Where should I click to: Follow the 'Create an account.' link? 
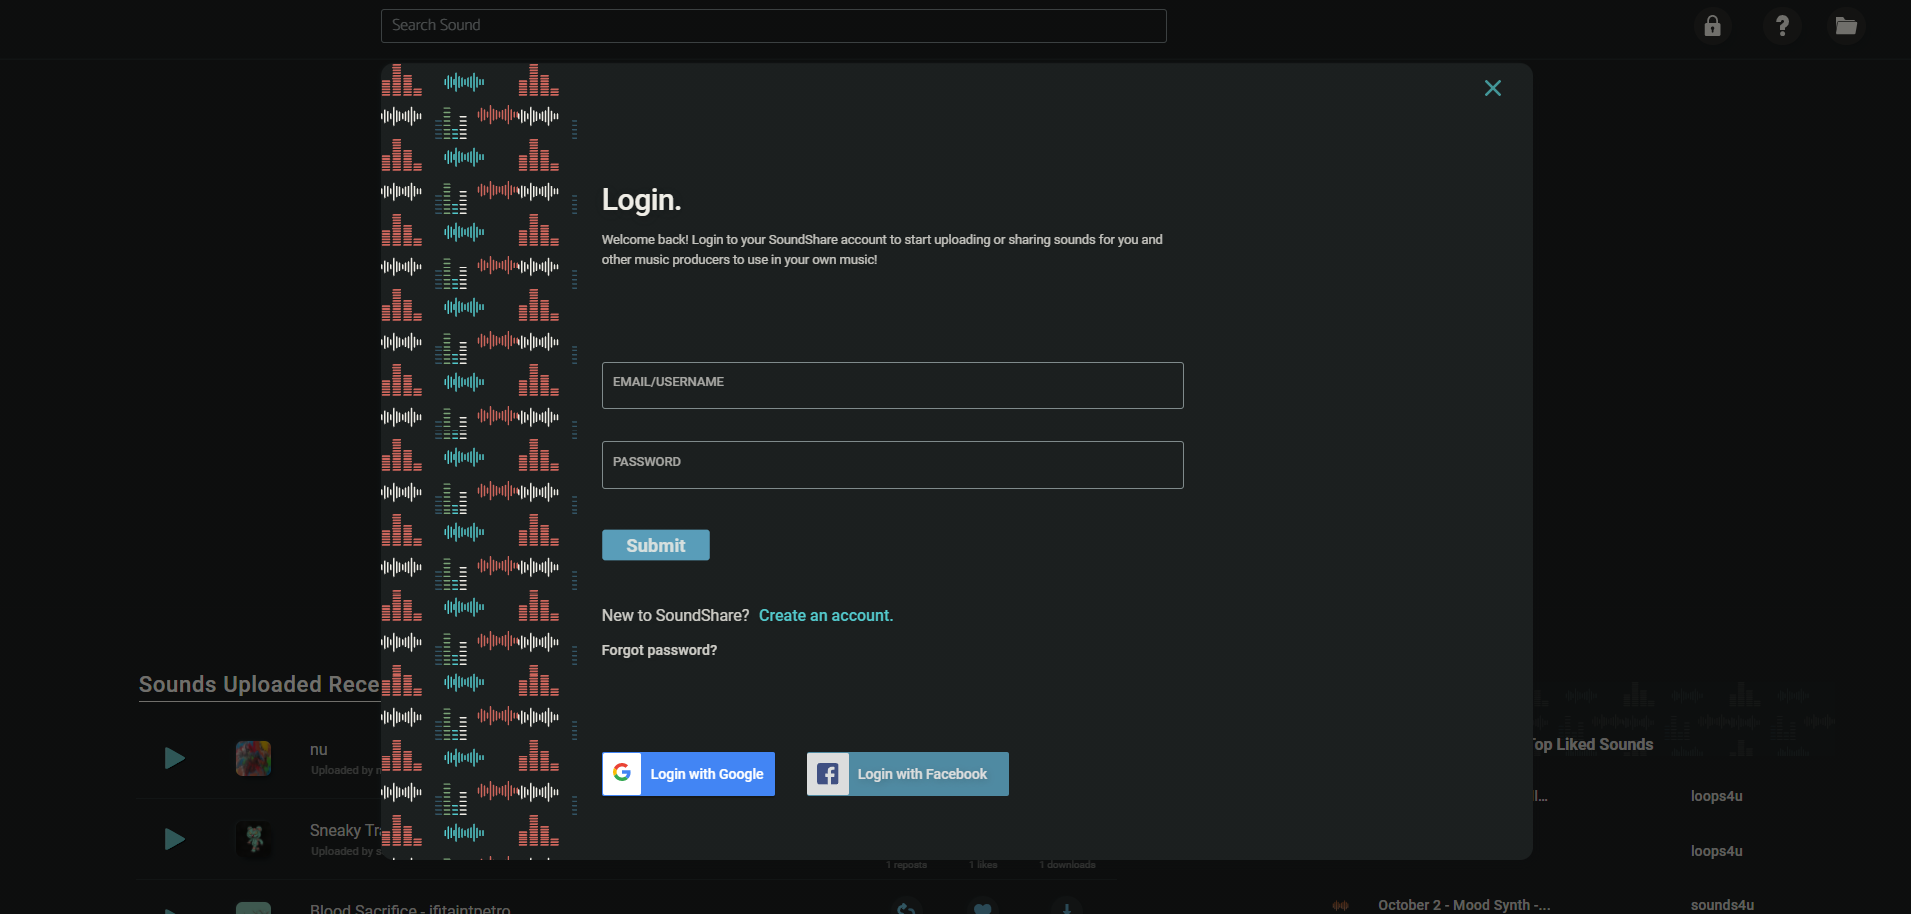(x=826, y=615)
